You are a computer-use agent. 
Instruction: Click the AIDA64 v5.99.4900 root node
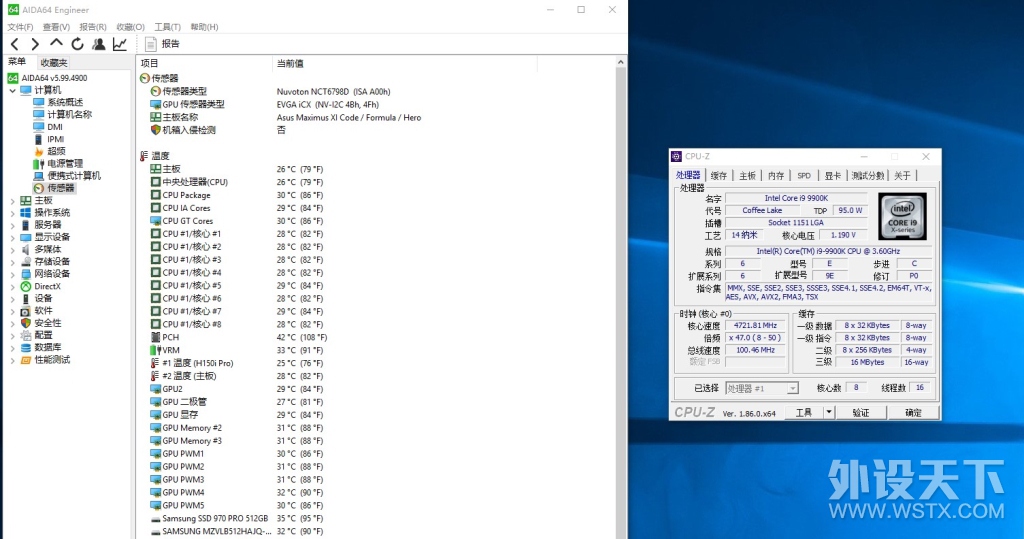[x=54, y=78]
